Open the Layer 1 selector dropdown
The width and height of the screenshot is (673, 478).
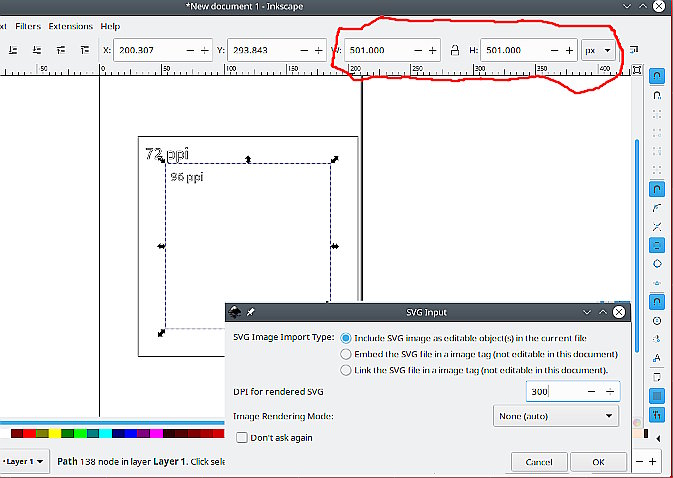[24, 462]
